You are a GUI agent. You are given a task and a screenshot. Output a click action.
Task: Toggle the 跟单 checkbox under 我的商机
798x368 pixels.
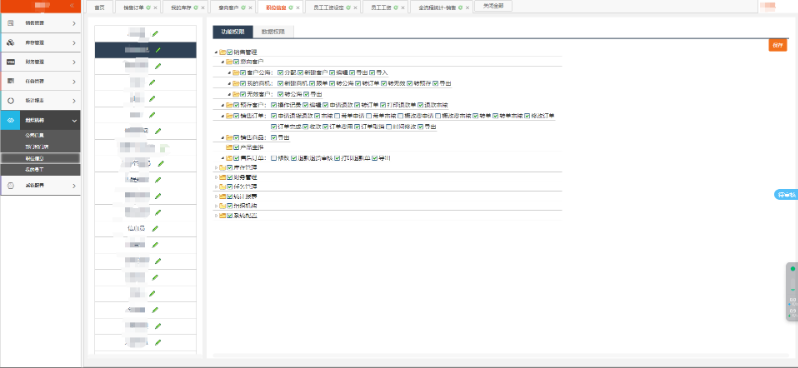(x=312, y=83)
